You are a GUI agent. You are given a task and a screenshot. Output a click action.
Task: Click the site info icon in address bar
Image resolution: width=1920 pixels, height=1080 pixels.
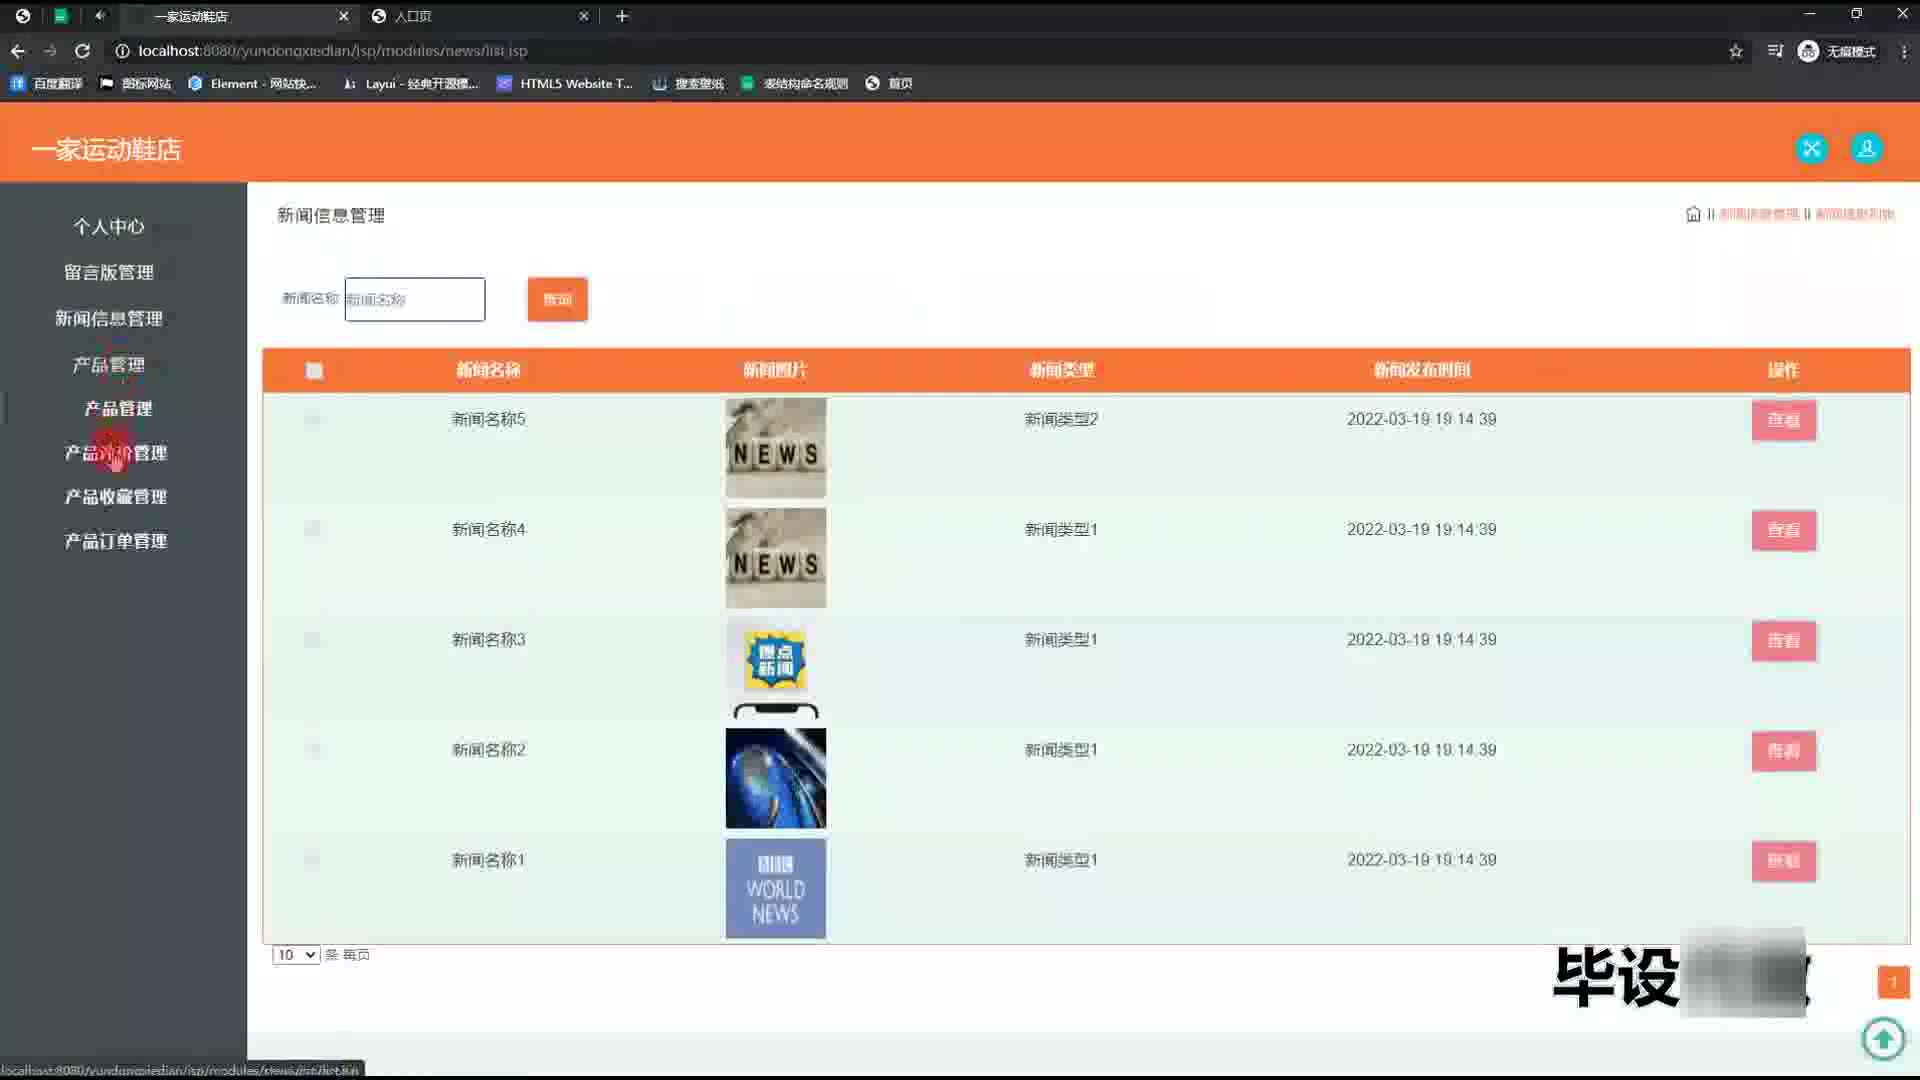pos(122,51)
